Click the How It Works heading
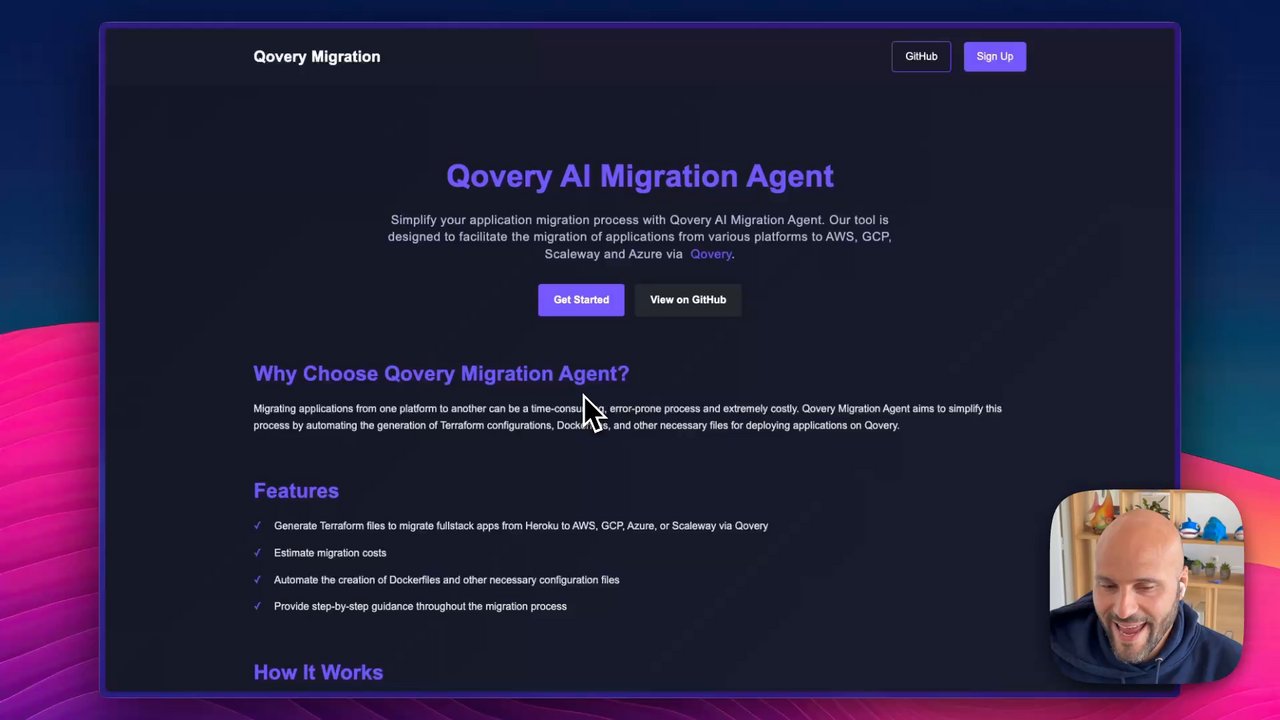This screenshot has width=1280, height=720. pos(318,673)
